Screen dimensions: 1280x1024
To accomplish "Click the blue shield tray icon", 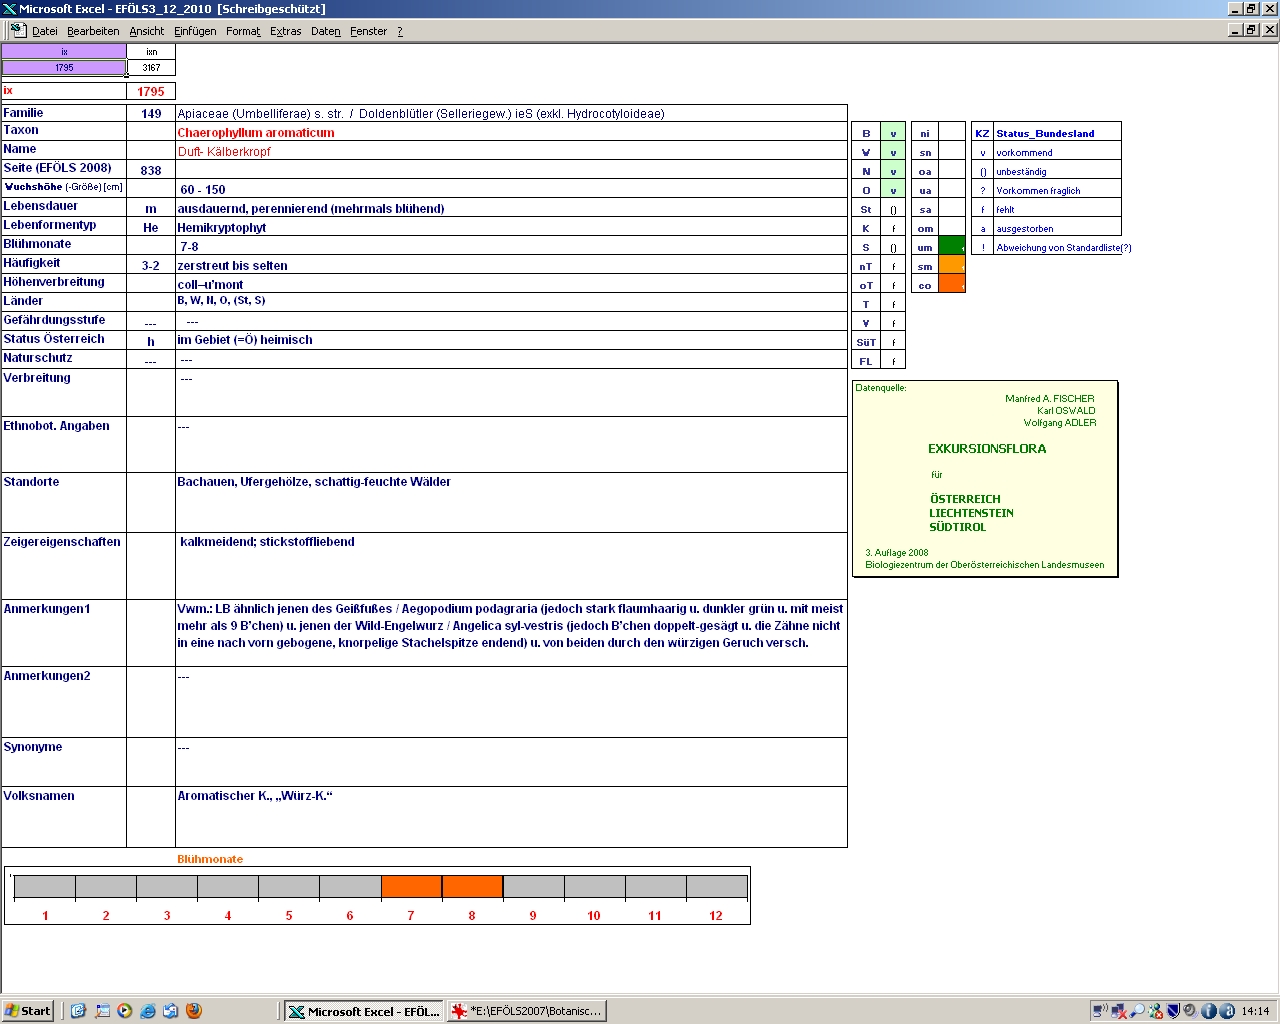I will coord(1174,1011).
